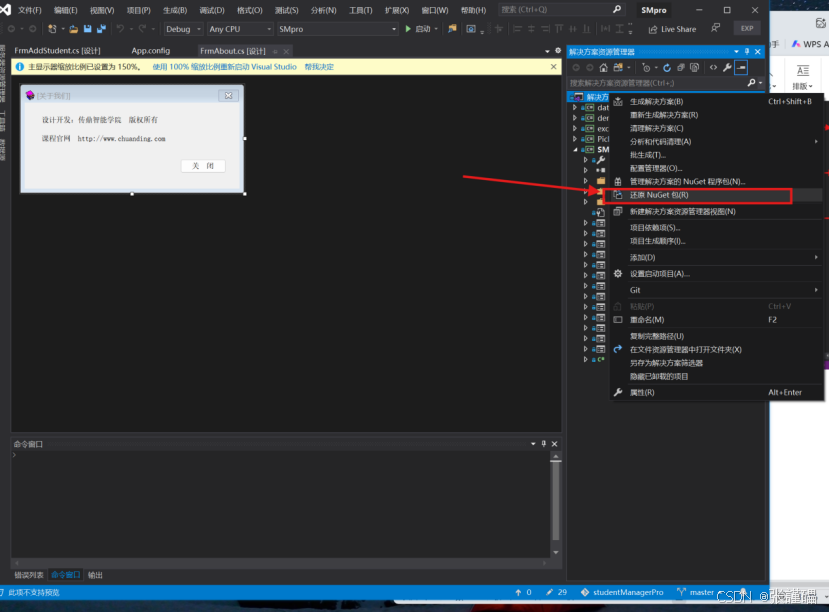Open the Any CPU platform dropdown
Viewport: 829px width, 613px height.
click(x=240, y=29)
